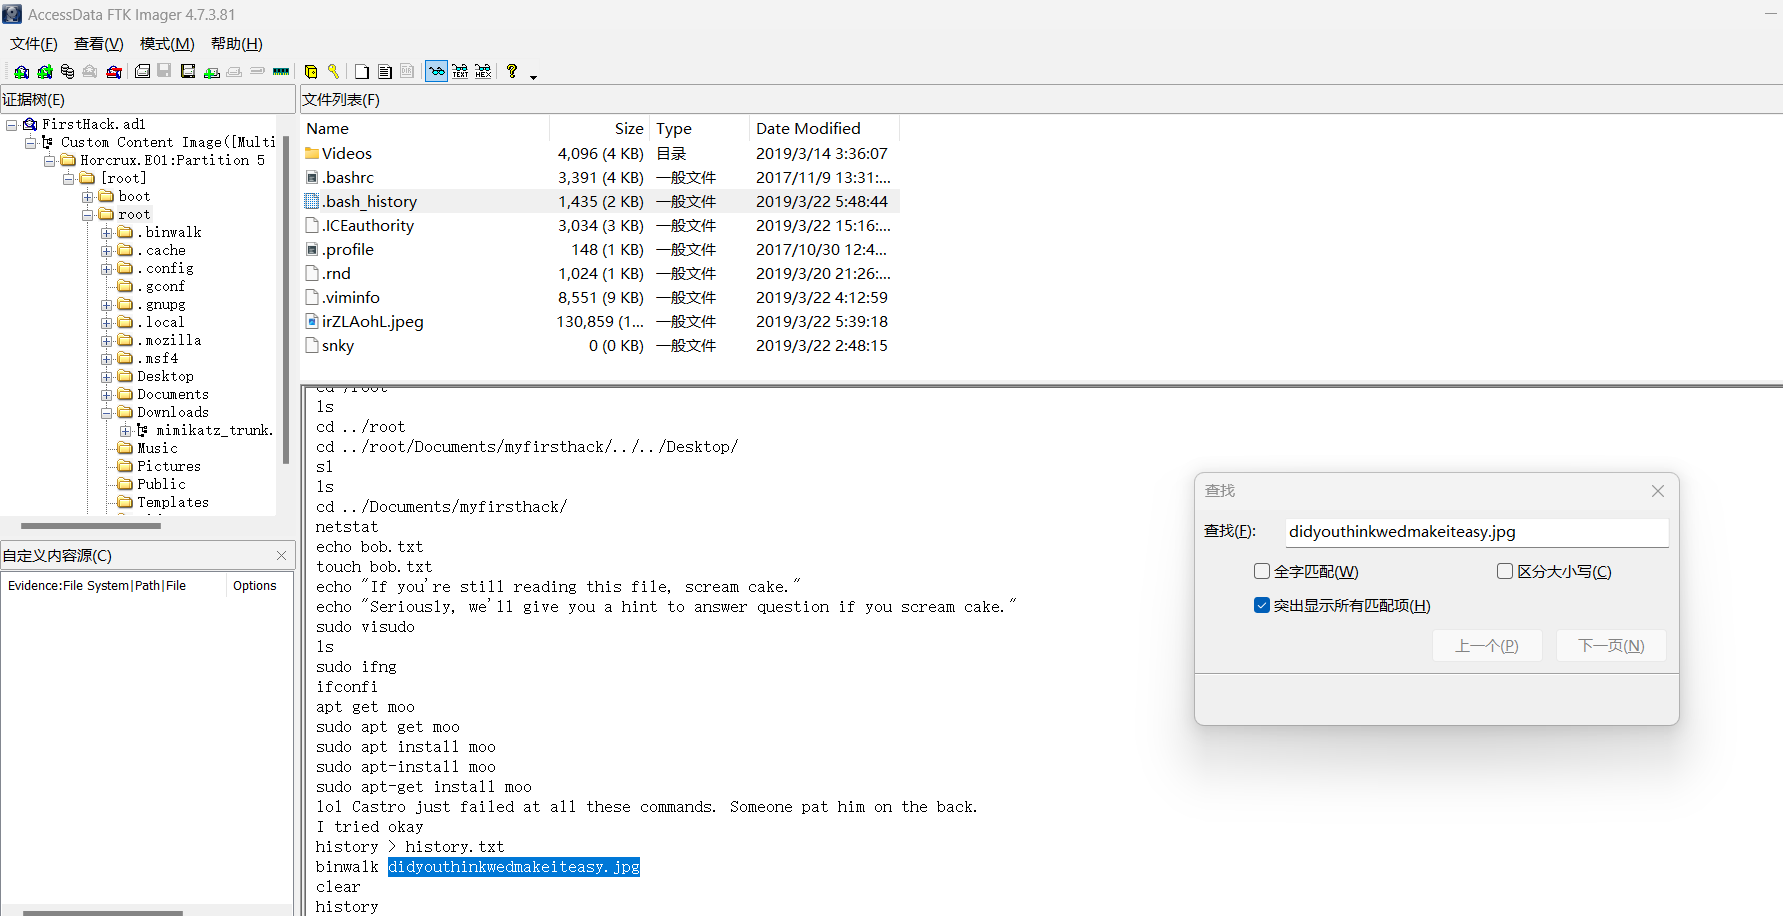The height and width of the screenshot is (916, 1783).
Task: Click the Add to Custom Content Image icon
Action: (212, 71)
